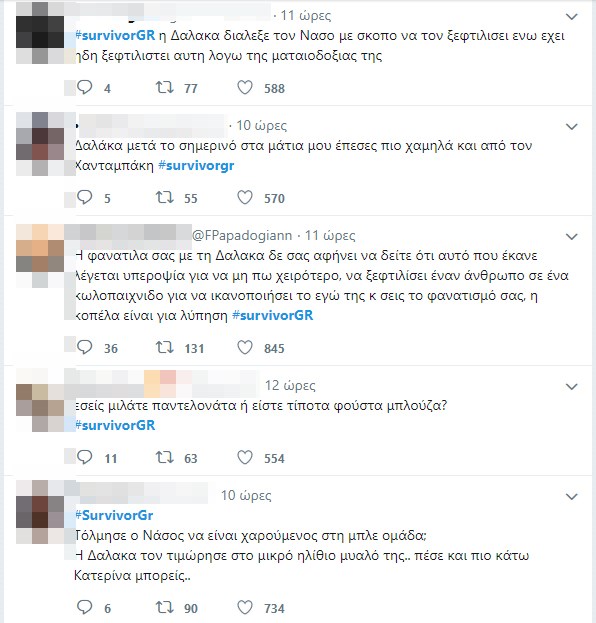Like the tweet with 588 likes
This screenshot has height=623, width=596.
pos(245,87)
